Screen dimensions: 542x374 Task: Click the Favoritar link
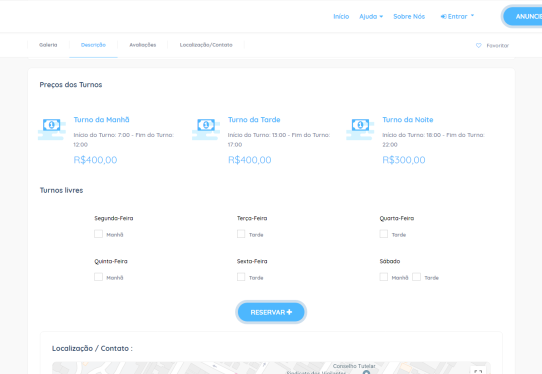click(x=497, y=46)
